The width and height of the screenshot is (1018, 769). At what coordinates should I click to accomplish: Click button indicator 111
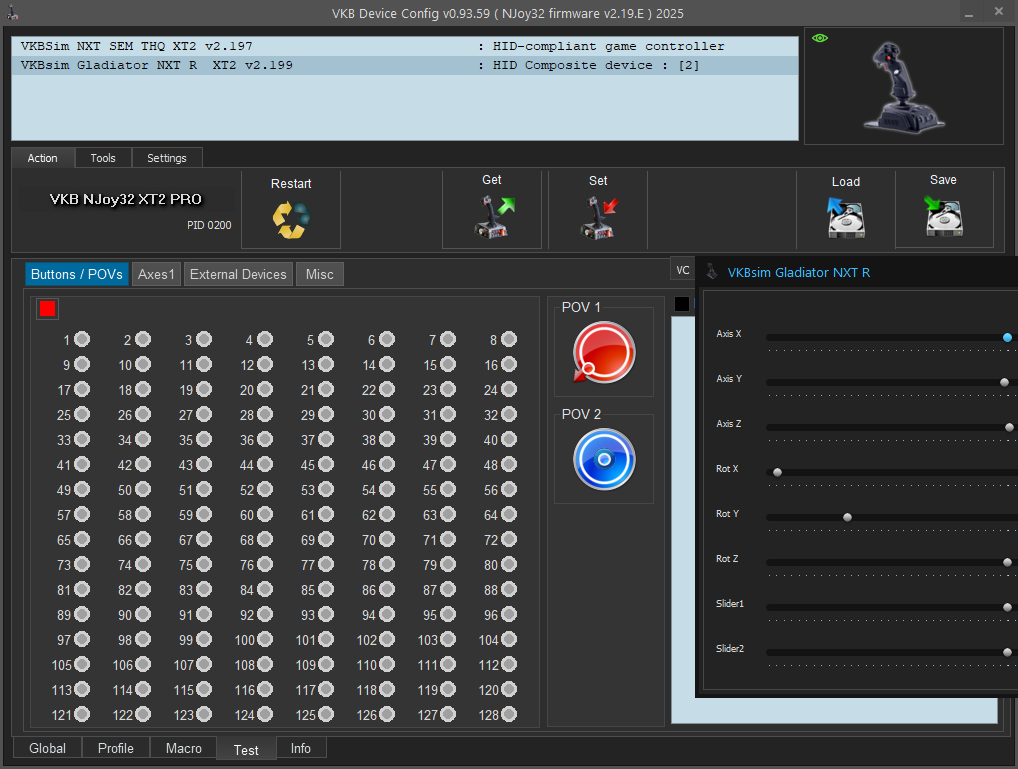coord(448,664)
